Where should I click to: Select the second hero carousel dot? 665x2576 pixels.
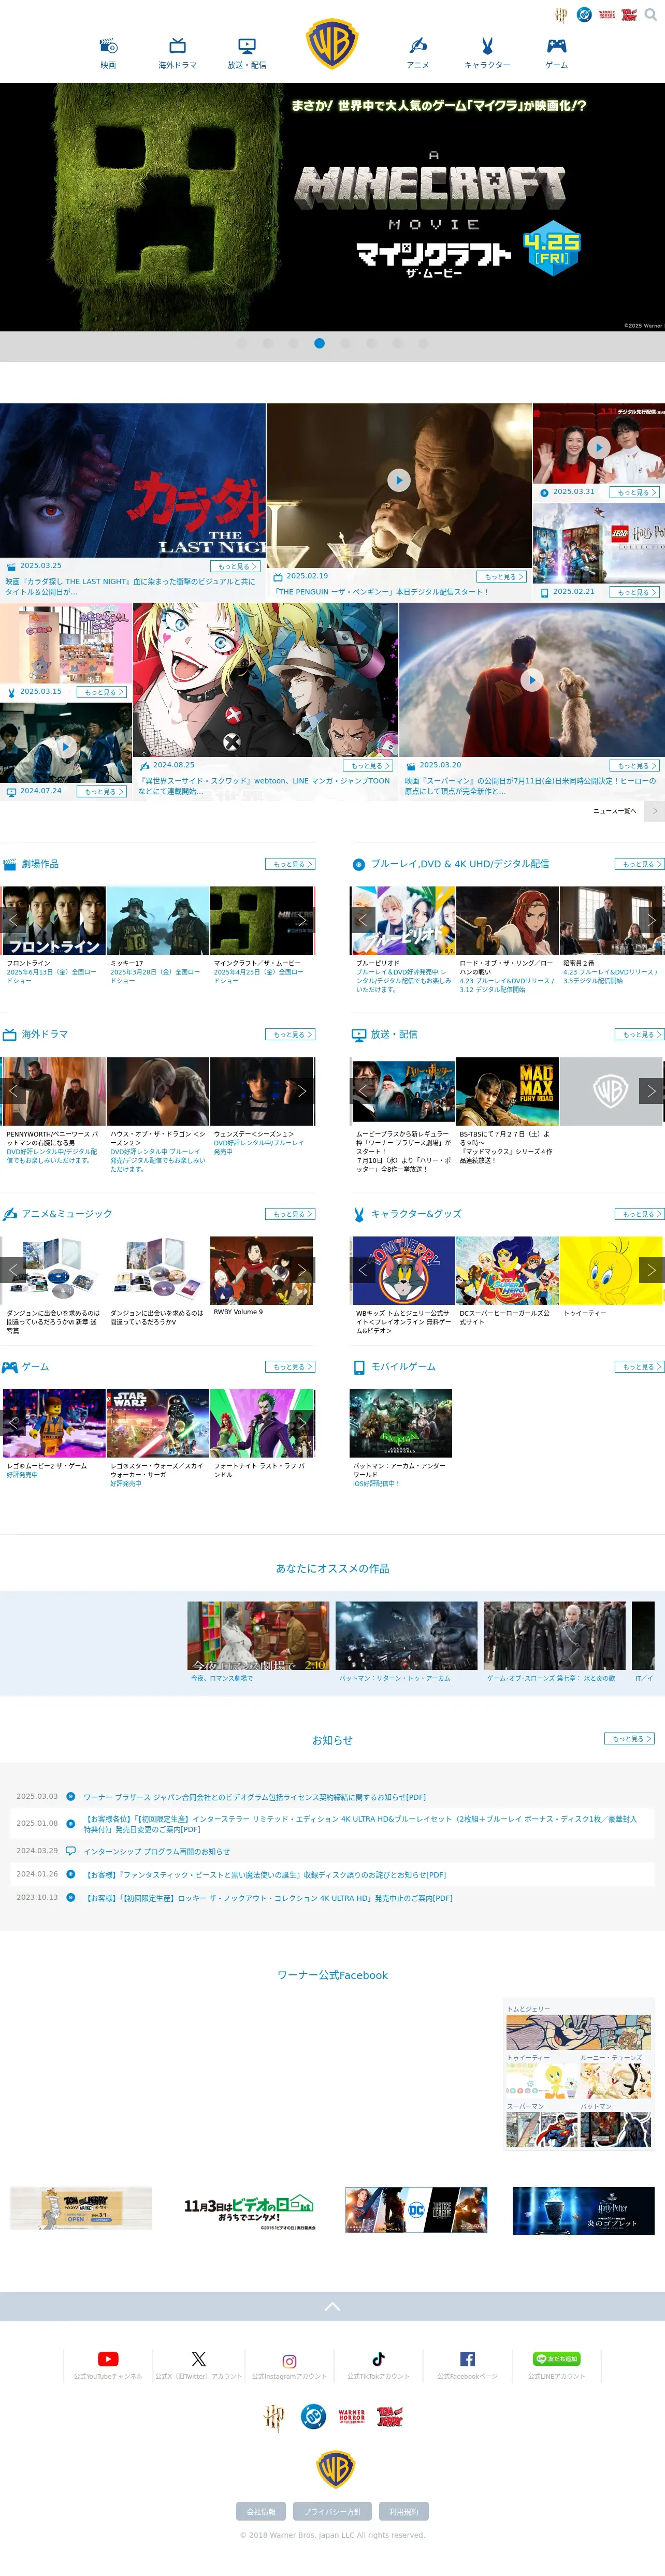[x=268, y=343]
